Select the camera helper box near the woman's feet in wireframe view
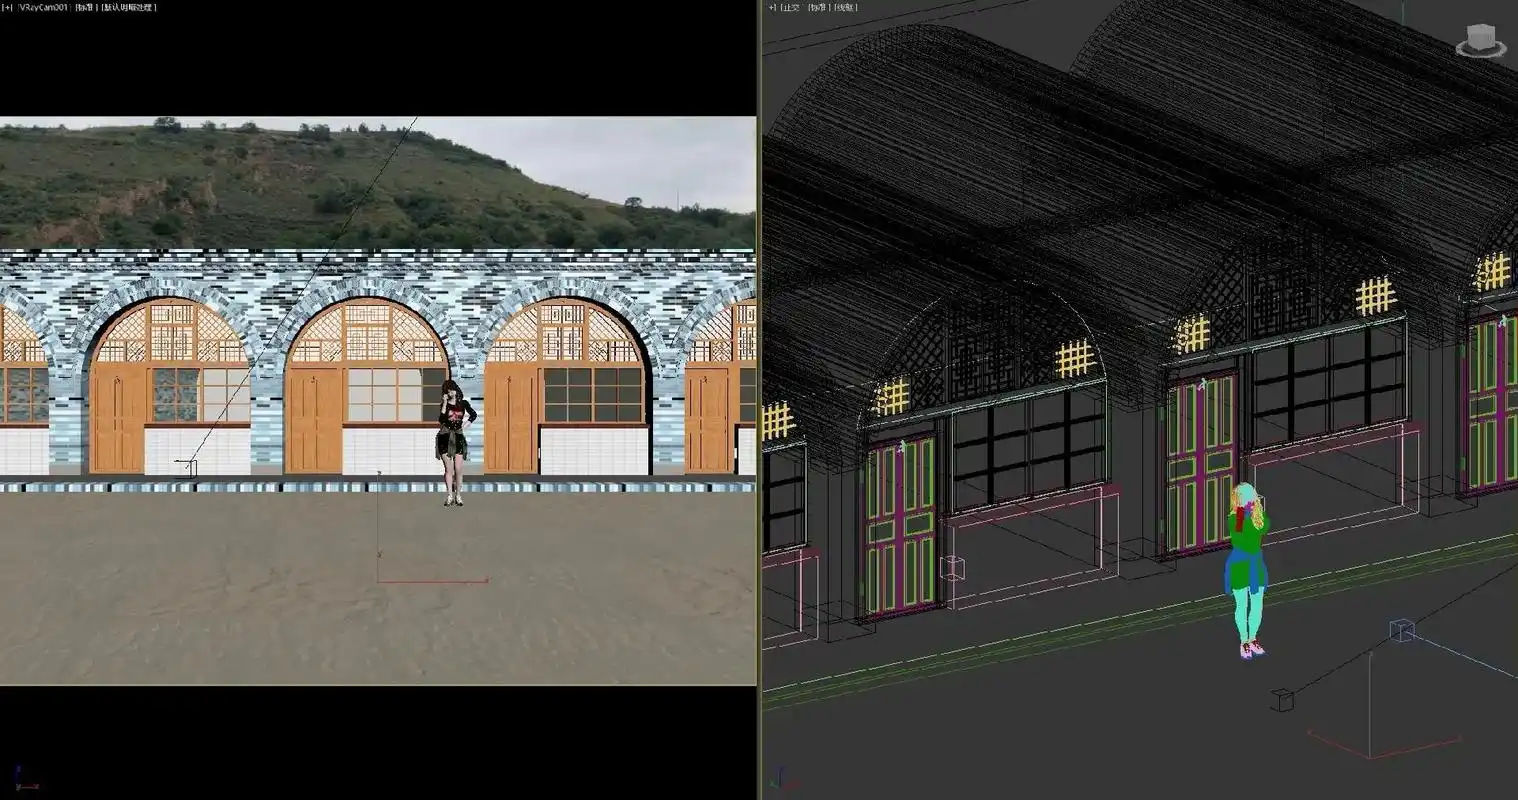Viewport: 1518px width, 800px height. pos(1402,630)
